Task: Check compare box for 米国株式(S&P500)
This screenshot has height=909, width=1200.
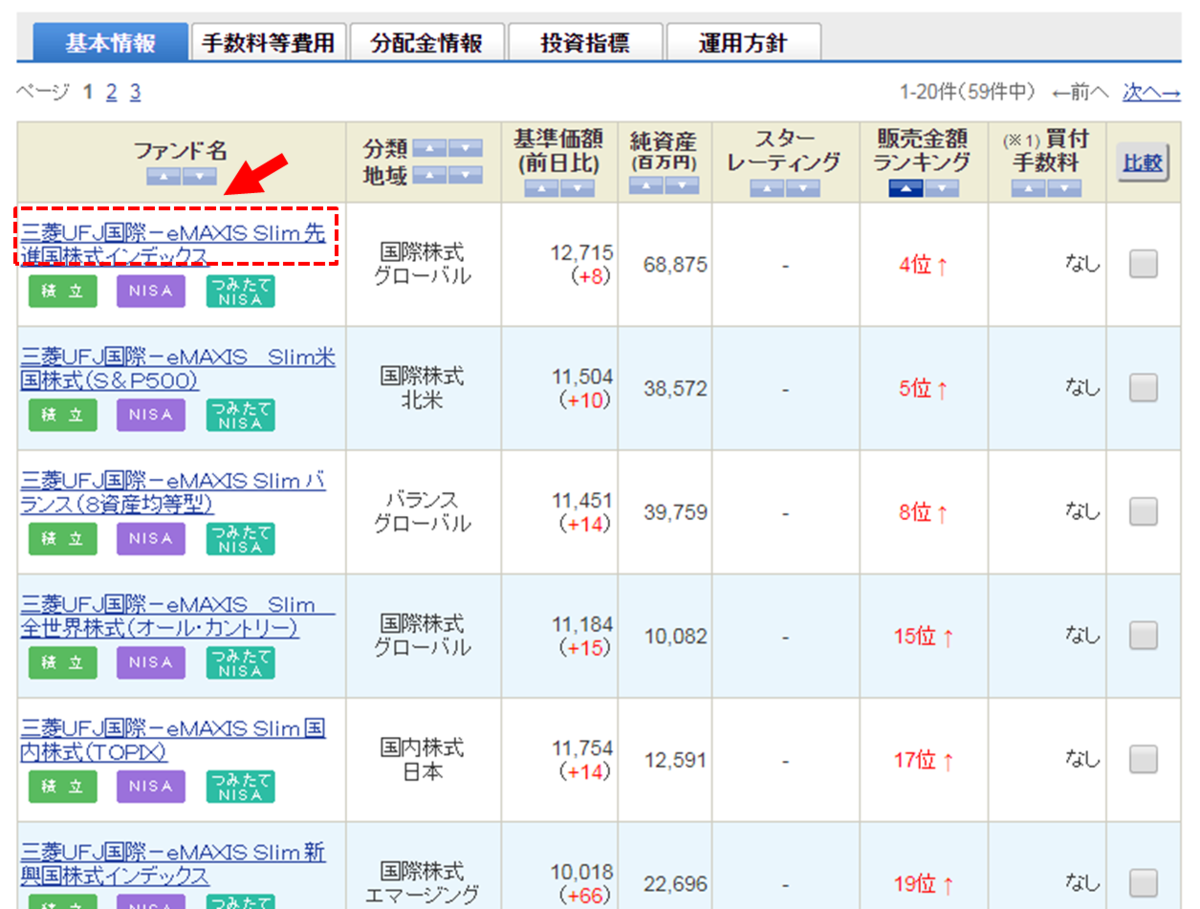Action: (1143, 388)
